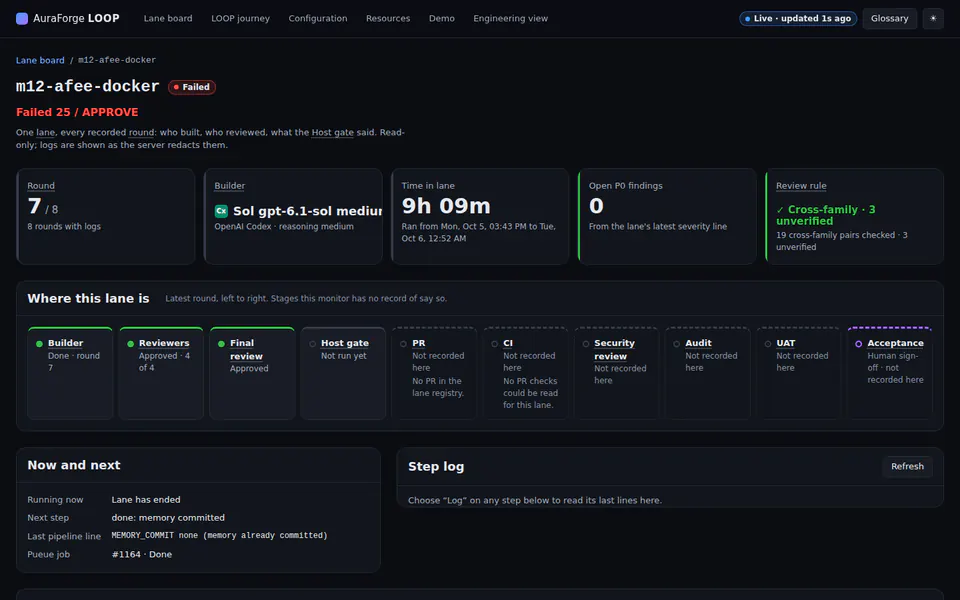
Task: Click the Host gate stage status circle
Action: tap(312, 343)
